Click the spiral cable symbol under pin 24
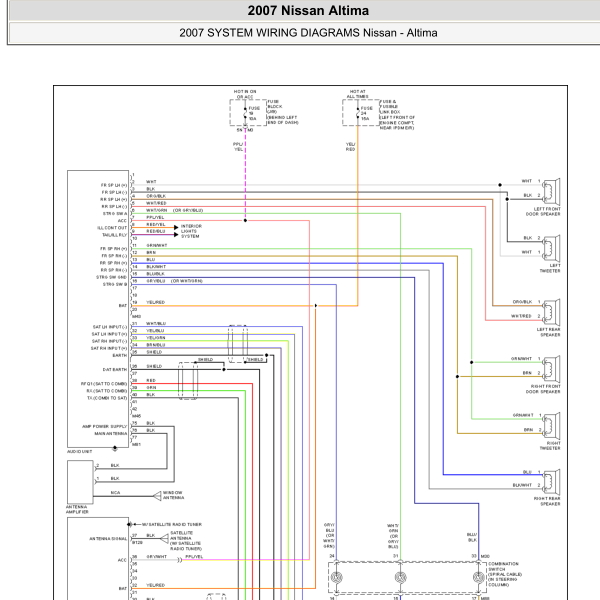600x600 pixels. tap(337, 577)
